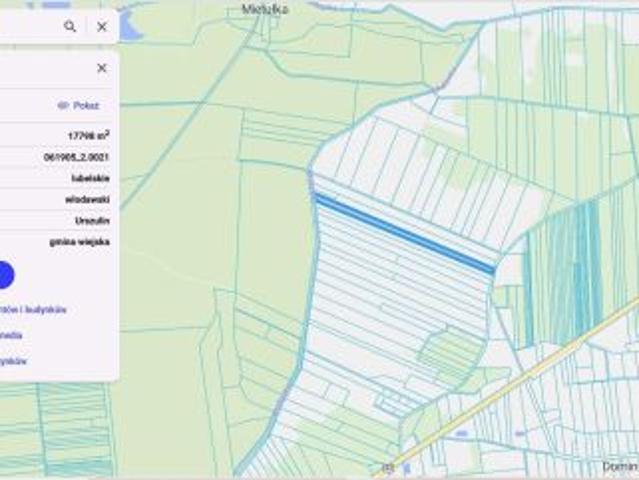This screenshot has width=639, height=480.
Task: Click the magnifying glass search icon
Action: 70,26
